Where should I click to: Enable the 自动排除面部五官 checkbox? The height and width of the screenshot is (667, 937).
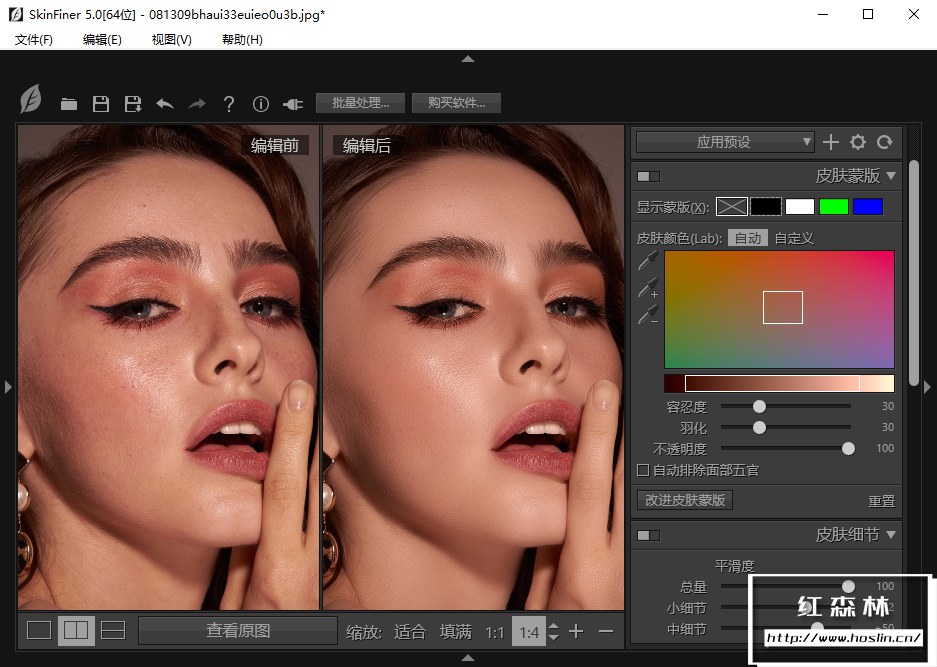[x=643, y=470]
